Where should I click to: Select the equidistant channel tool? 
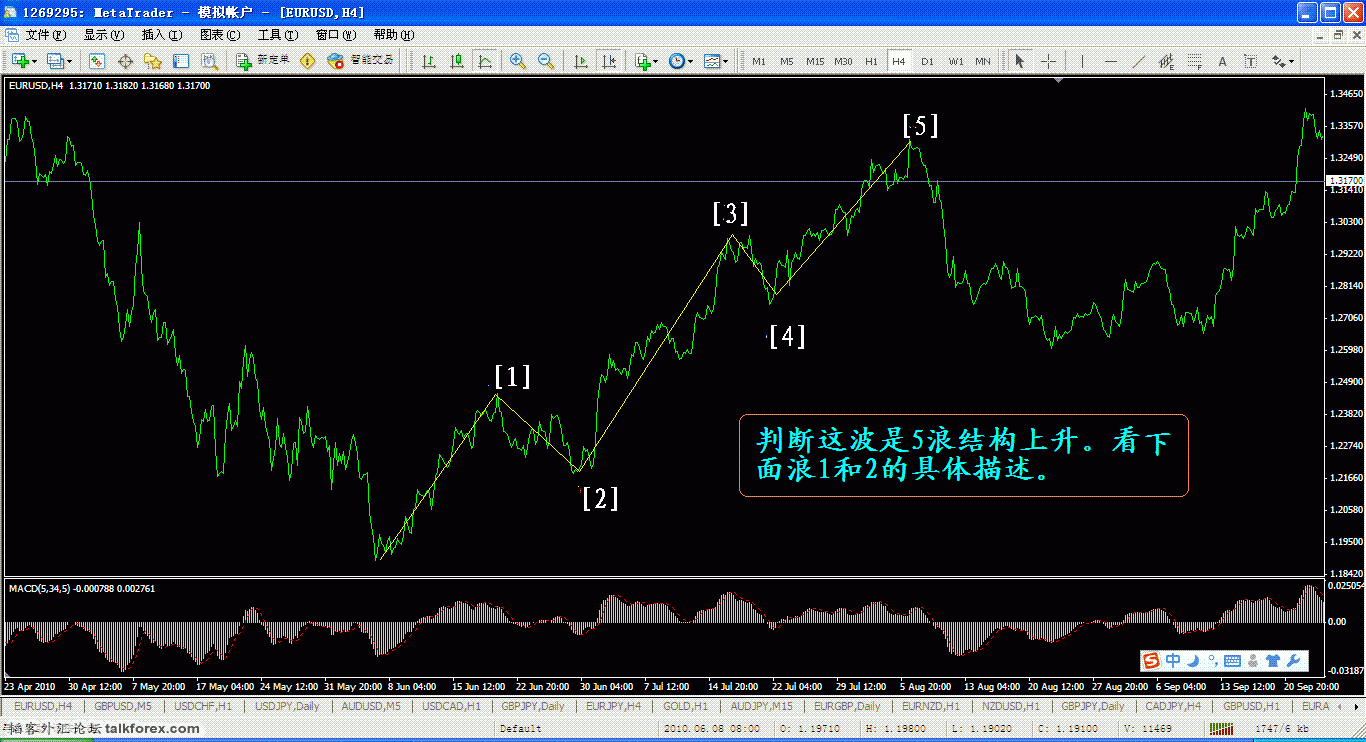1166,61
